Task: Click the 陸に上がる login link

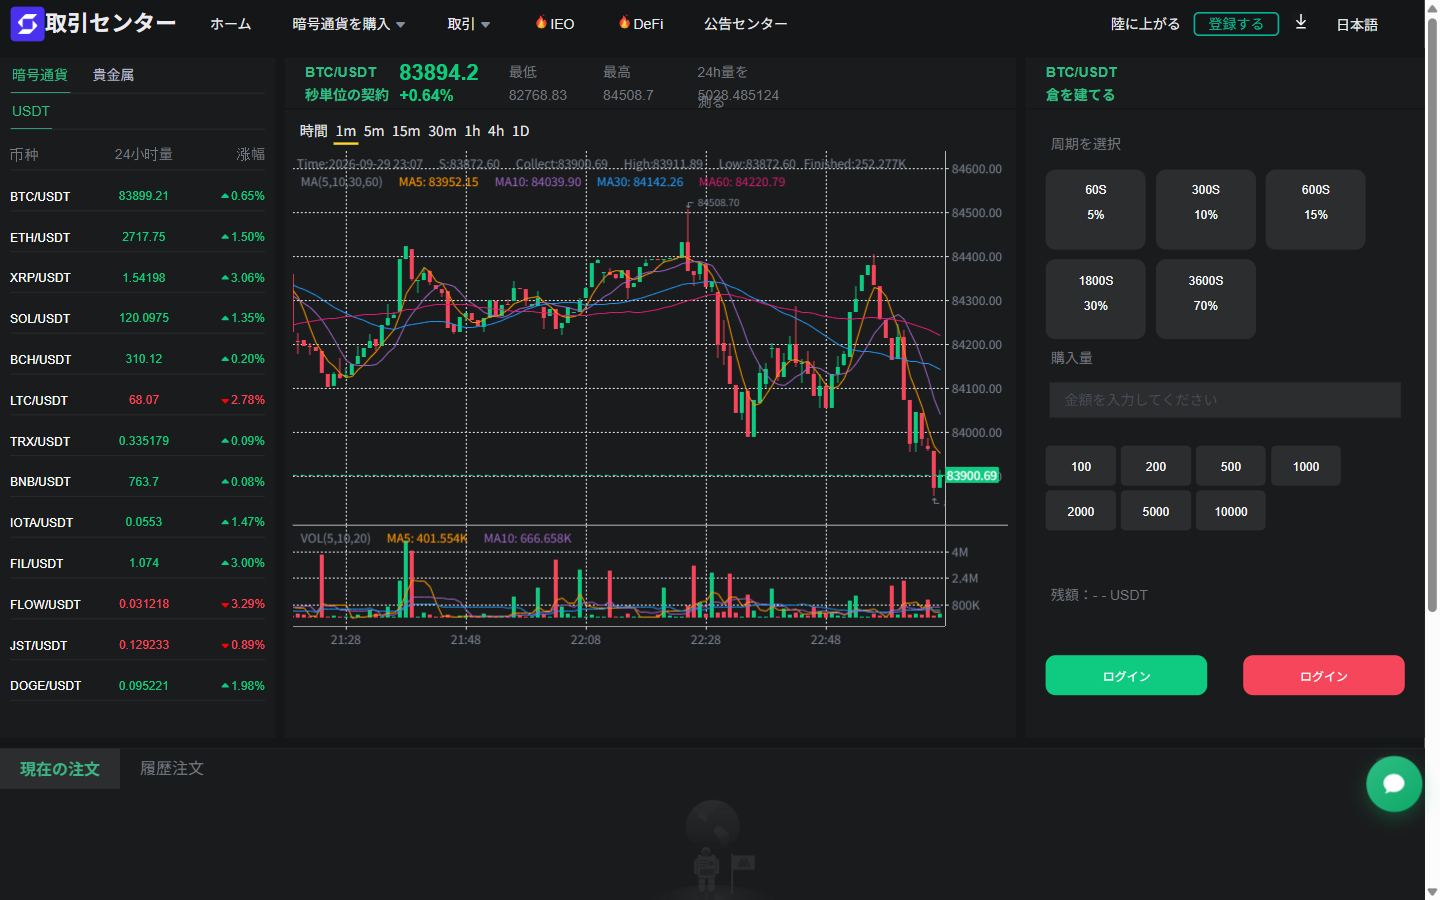Action: pos(1145,24)
